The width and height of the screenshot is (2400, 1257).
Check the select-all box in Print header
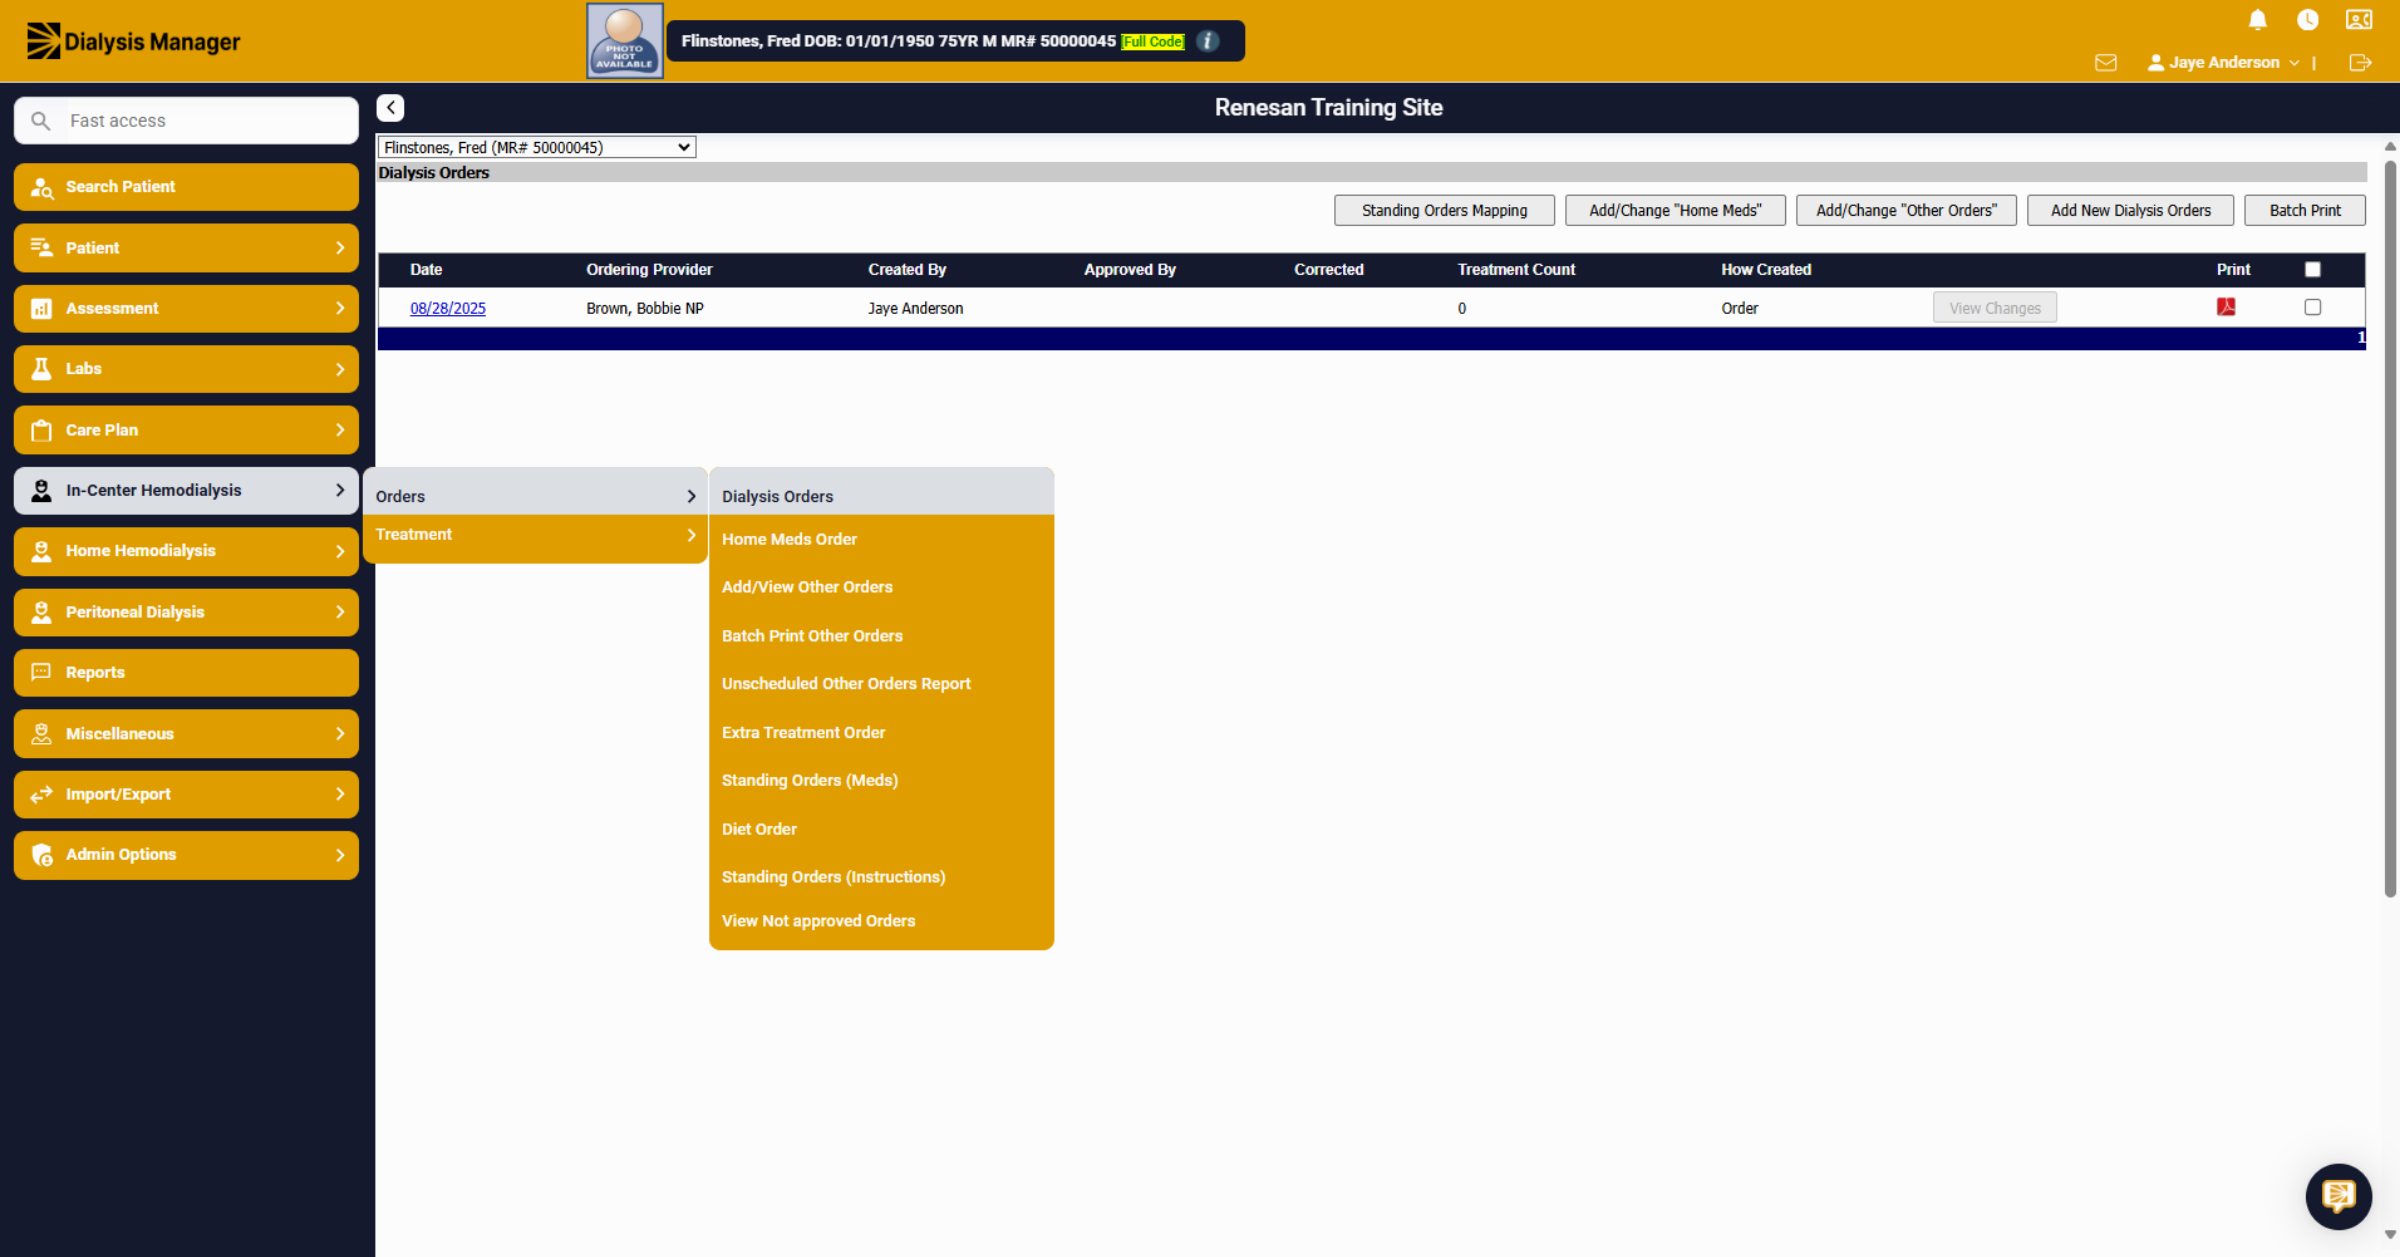click(2312, 269)
